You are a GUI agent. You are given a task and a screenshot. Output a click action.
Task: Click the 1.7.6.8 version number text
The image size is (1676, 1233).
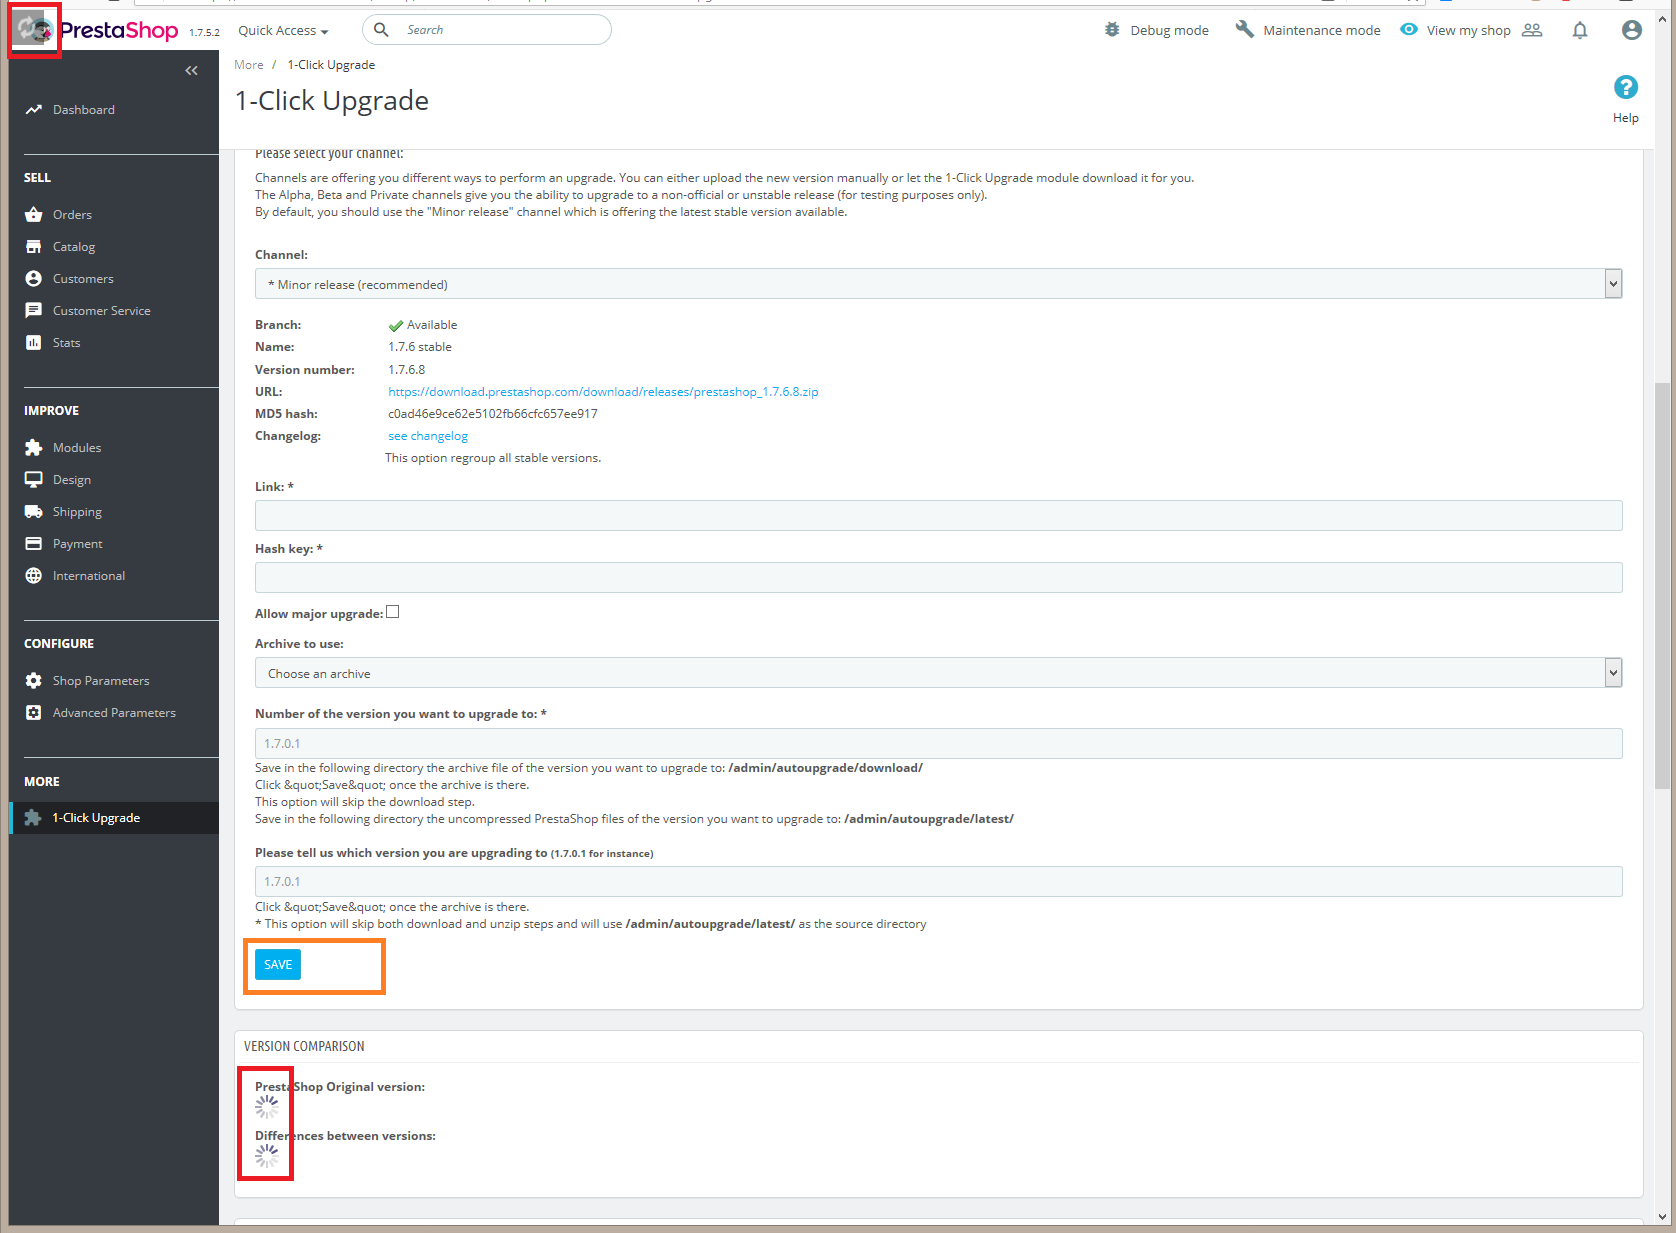point(407,370)
